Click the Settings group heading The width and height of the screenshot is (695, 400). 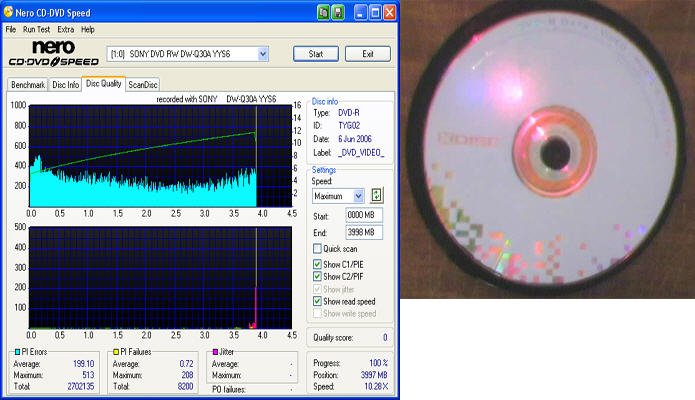324,170
